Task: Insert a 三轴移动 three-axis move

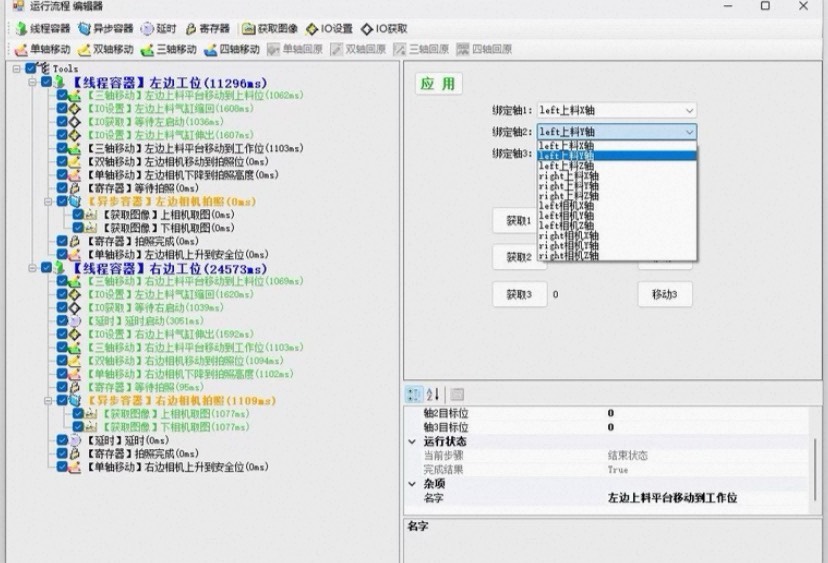Action: (169, 49)
